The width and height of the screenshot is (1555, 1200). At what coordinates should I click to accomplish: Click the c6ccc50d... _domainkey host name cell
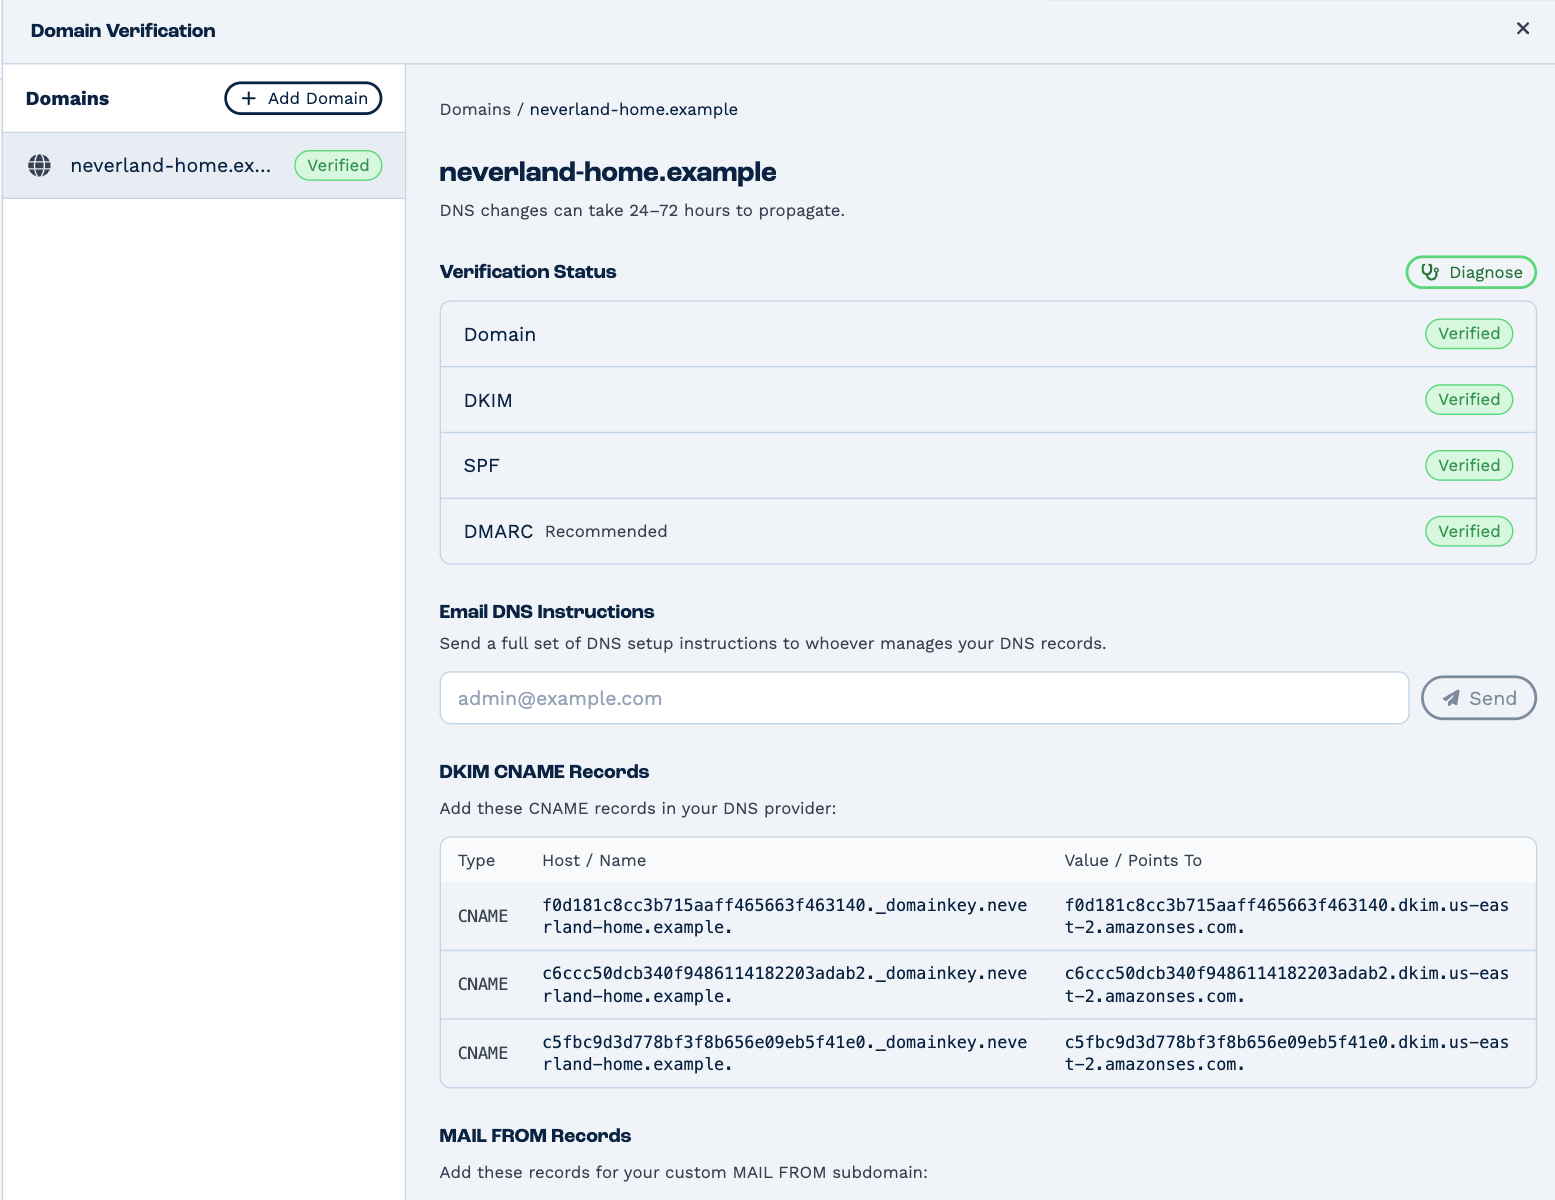pyautogui.click(x=785, y=985)
